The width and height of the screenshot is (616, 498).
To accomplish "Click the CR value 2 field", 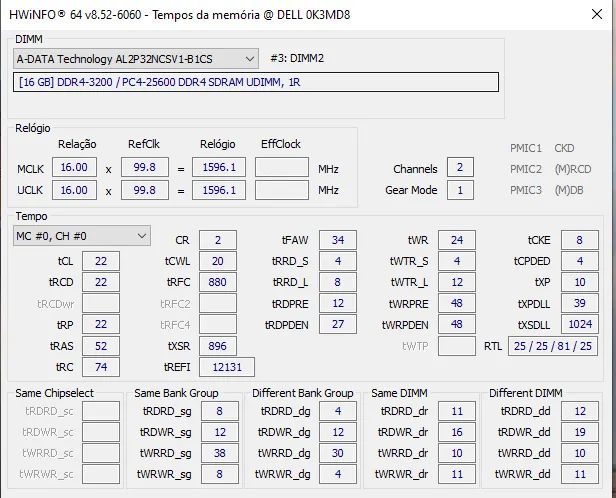I will tap(218, 240).
